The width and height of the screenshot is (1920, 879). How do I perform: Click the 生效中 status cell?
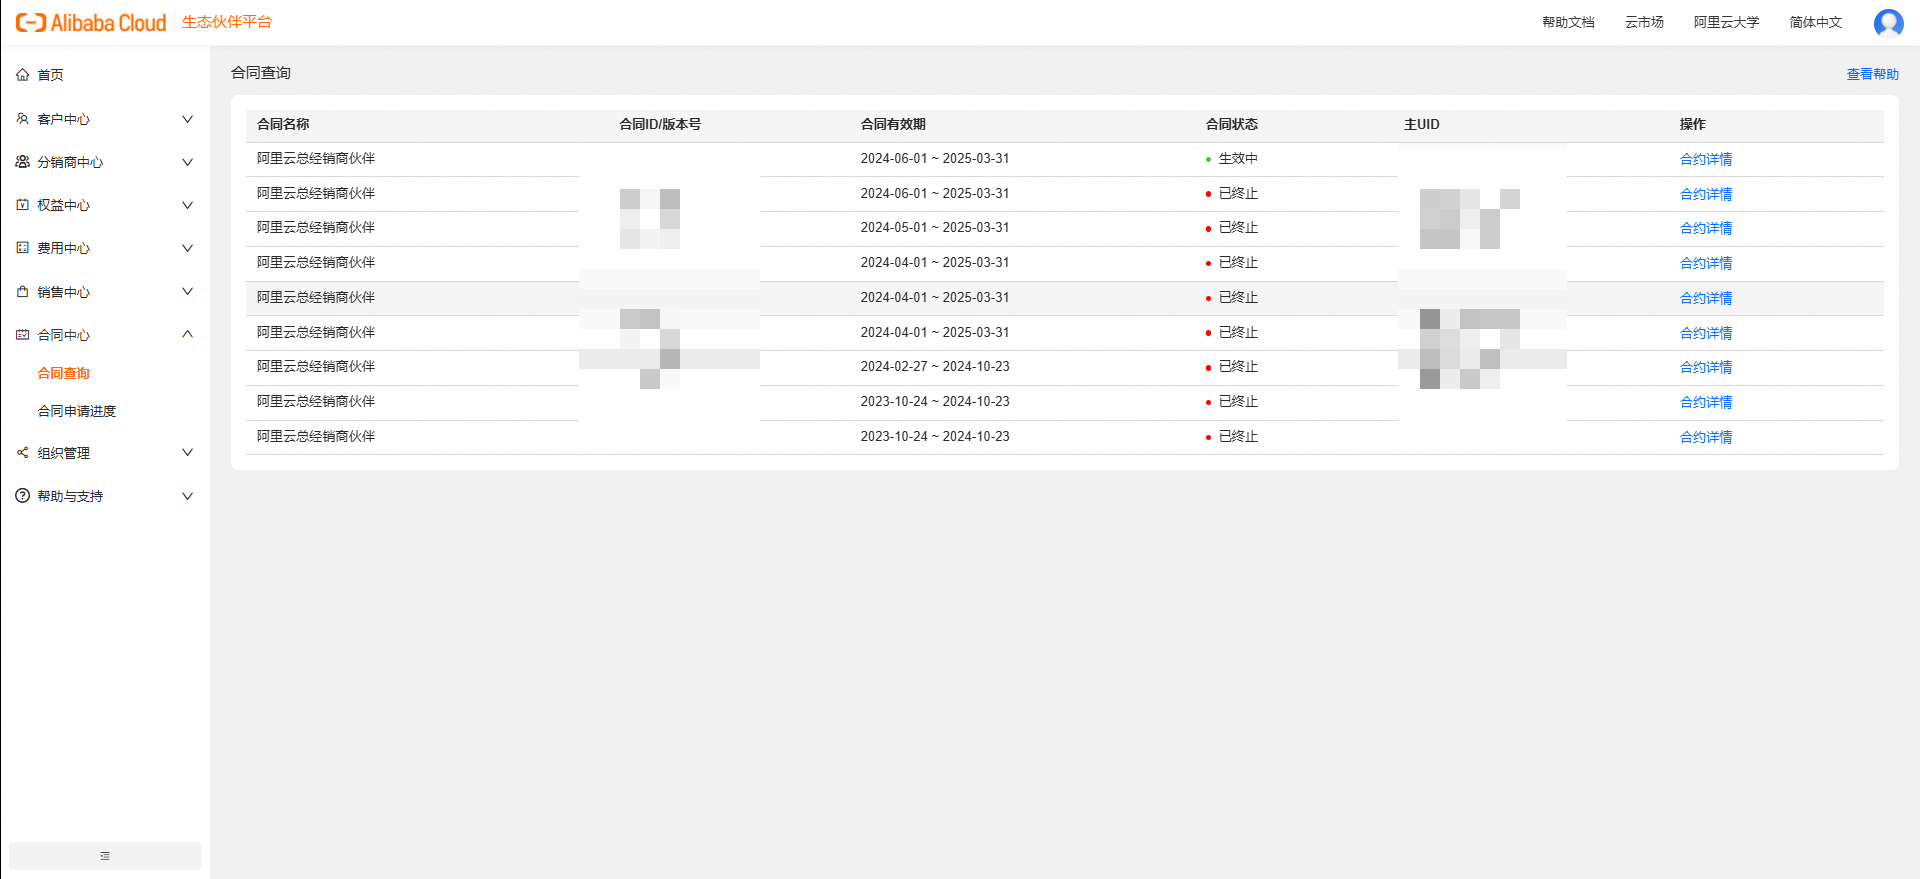(x=1232, y=159)
